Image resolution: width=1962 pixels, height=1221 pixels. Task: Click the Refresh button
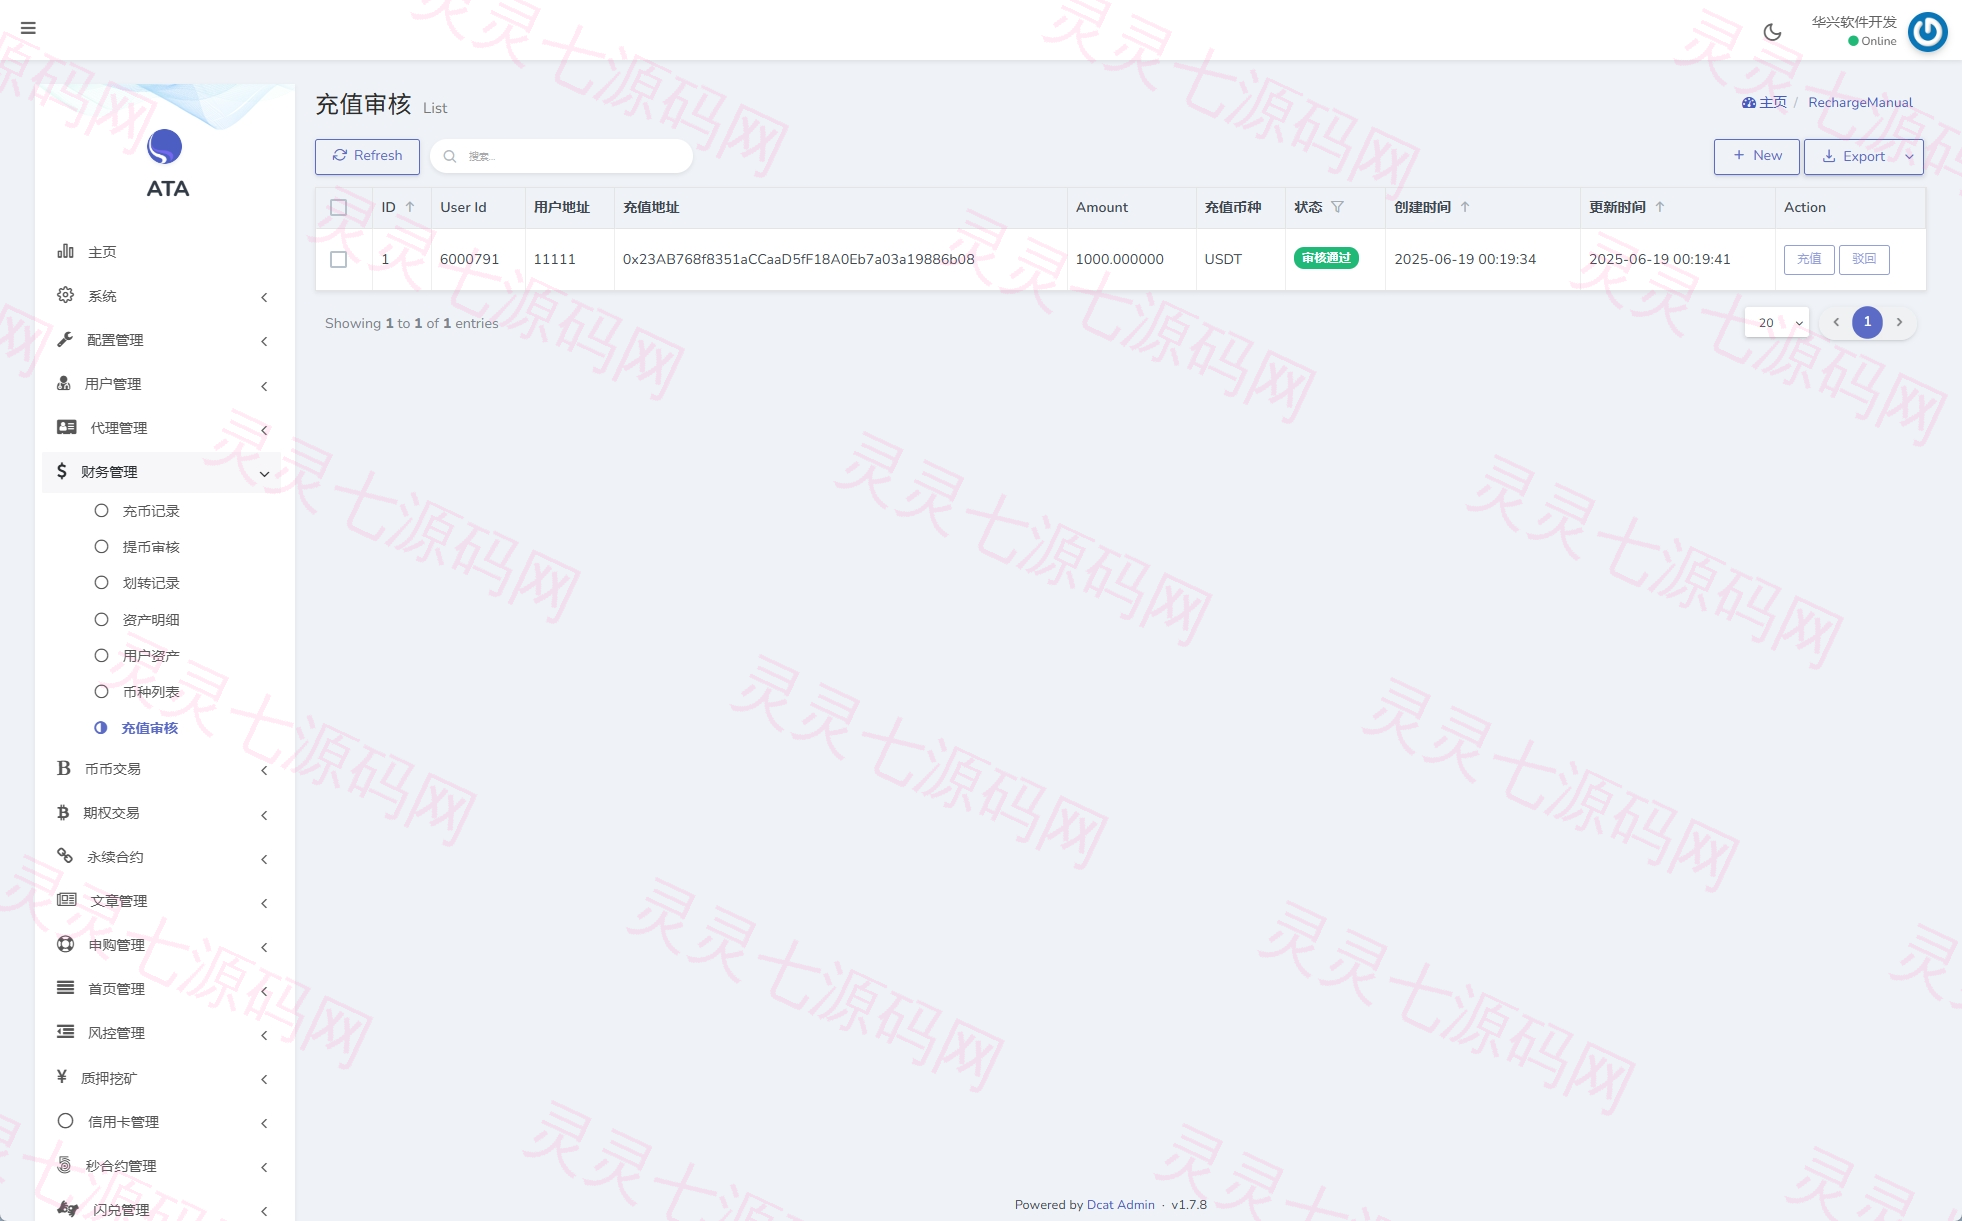coord(367,156)
